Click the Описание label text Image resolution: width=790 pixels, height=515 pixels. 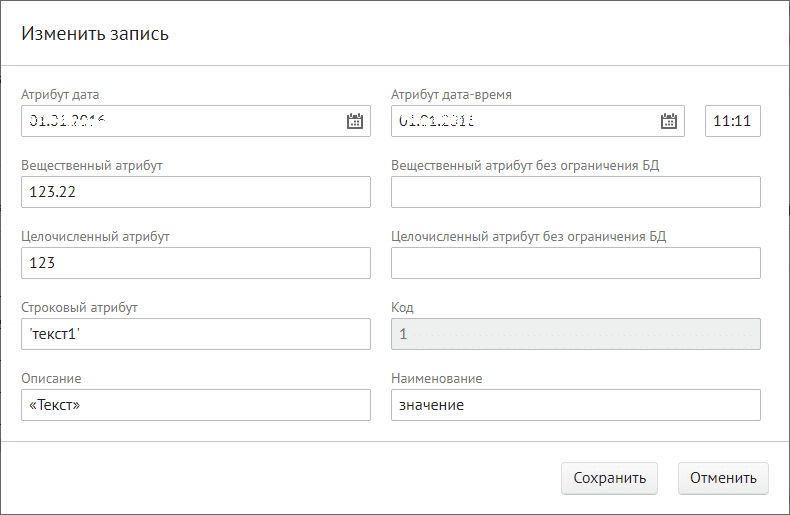[51, 379]
